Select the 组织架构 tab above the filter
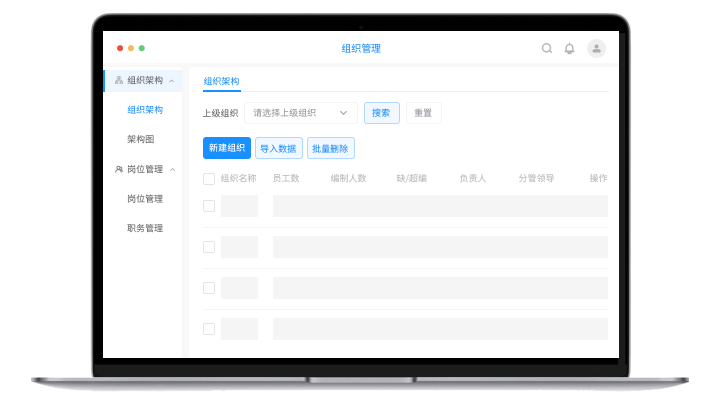The image size is (720, 405). [x=221, y=82]
